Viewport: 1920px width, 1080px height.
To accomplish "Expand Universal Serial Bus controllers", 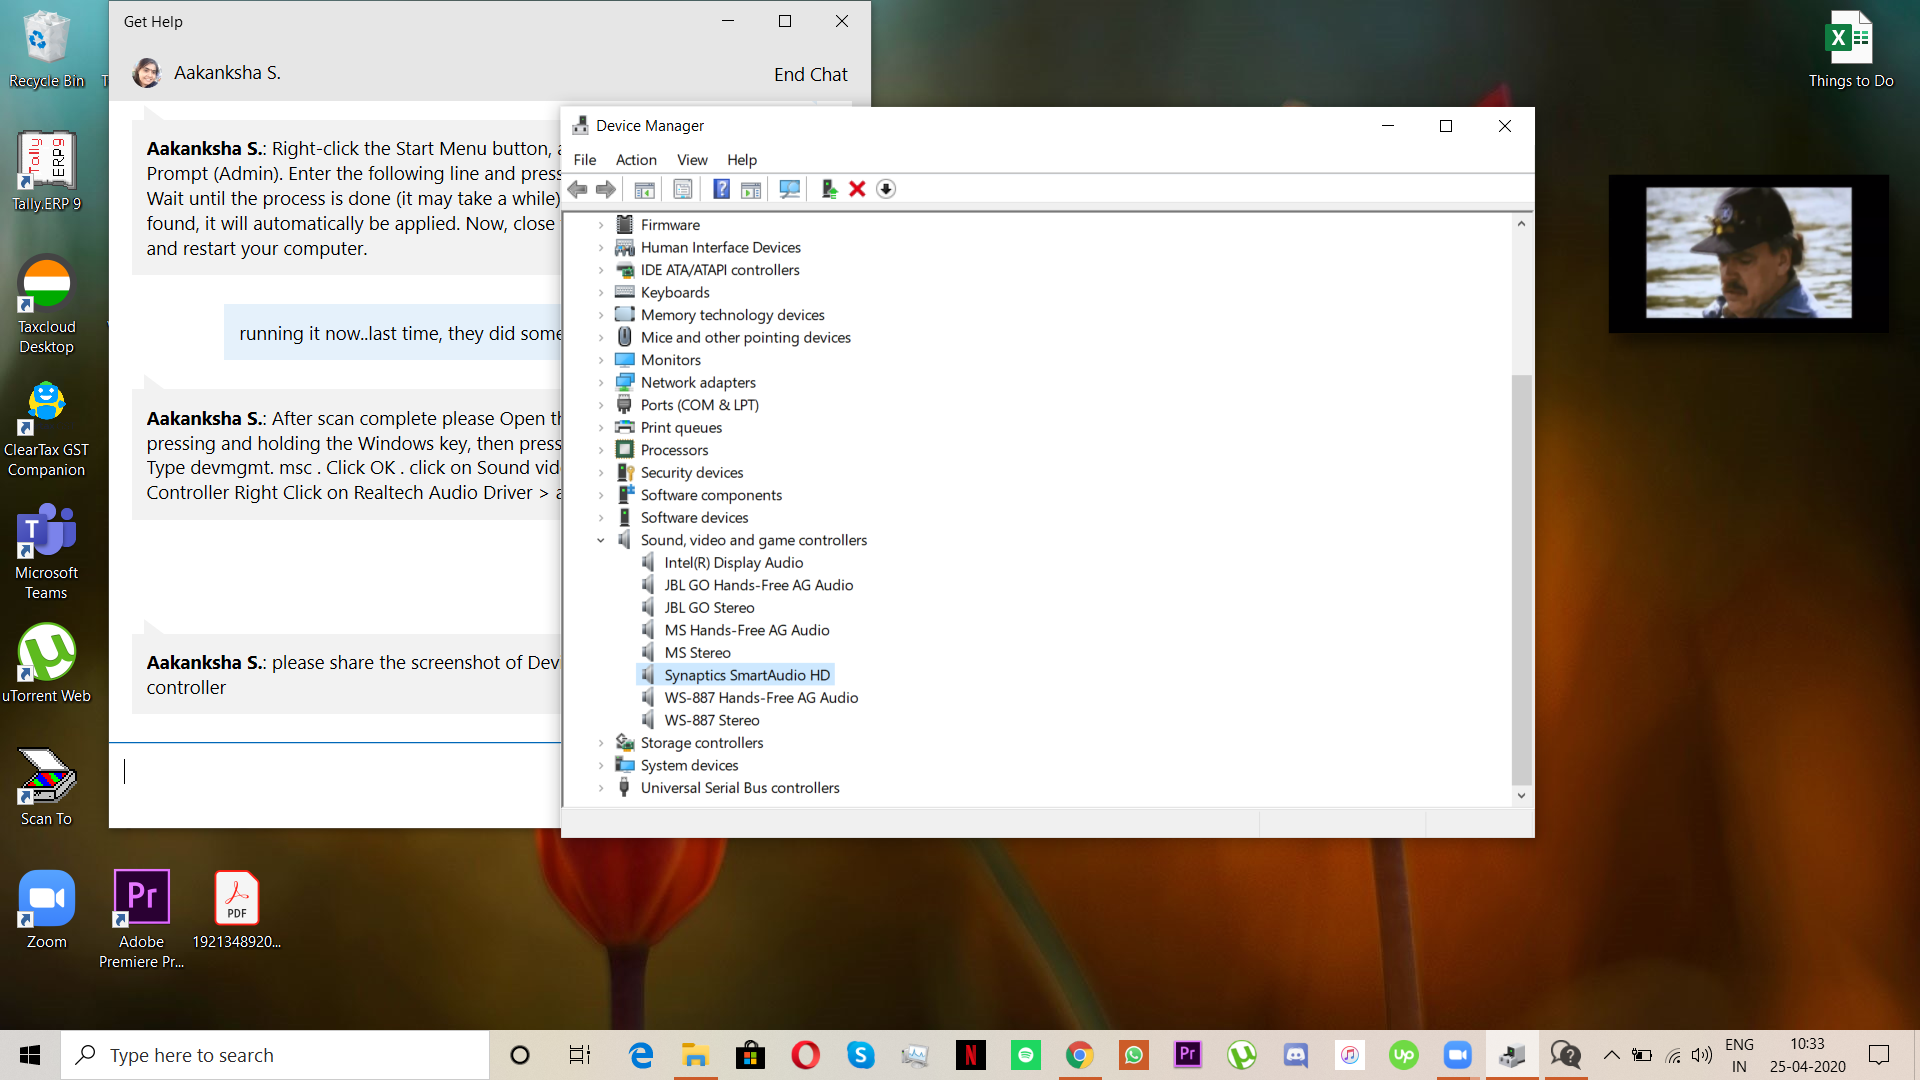I will (601, 788).
